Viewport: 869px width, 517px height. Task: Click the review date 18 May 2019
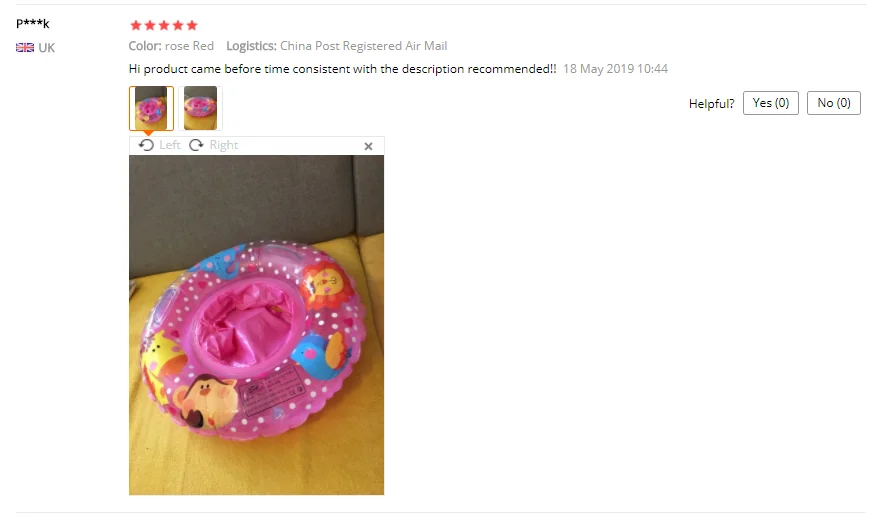[599, 69]
